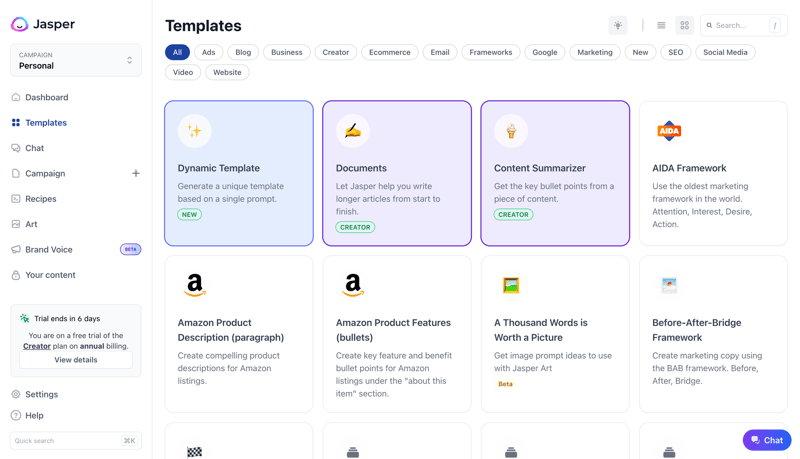Screen dimensions: 800x459
Task: Click Amazon icon on Product Features card
Action: 353,285
